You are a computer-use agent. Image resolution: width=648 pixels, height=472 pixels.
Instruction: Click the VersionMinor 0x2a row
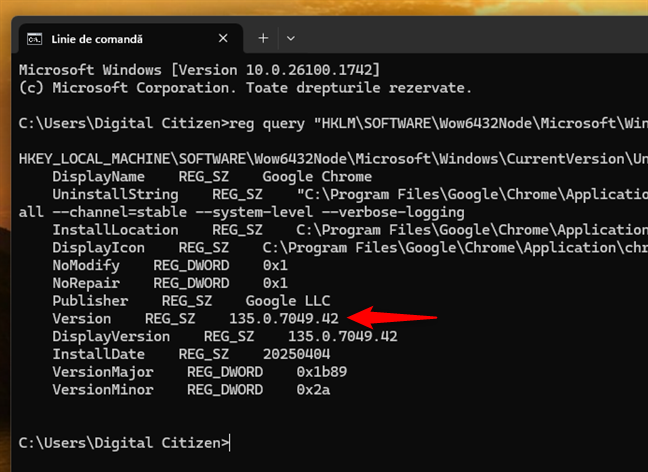[x=191, y=390]
